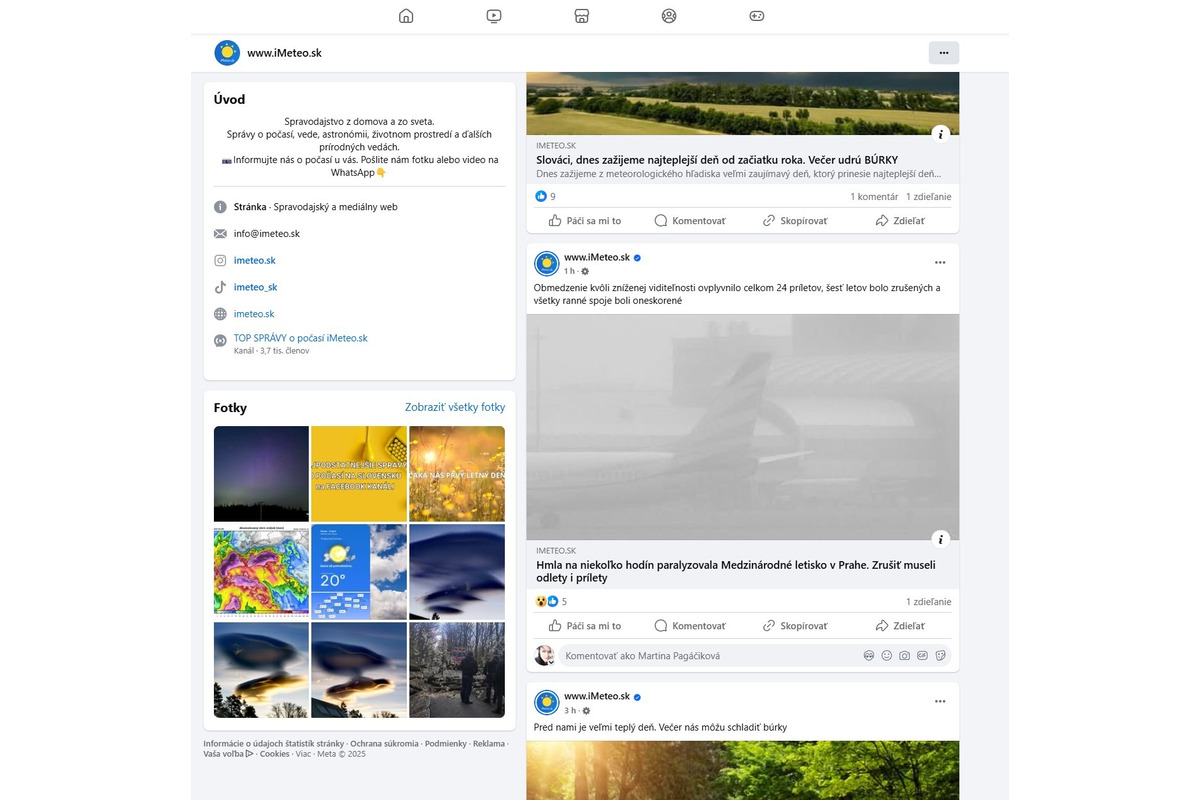Open the imeteo_sk TikTok link
The height and width of the screenshot is (800, 1200).
[x=255, y=287]
